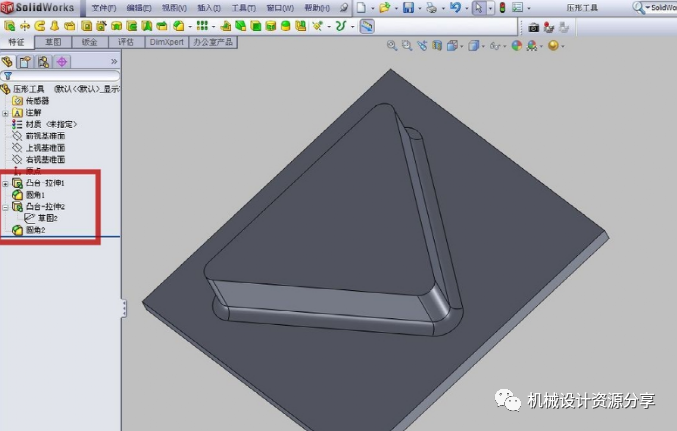Viewport: 677px width, 431px height.
Task: Click the Dome feature green icon
Action: pos(286,26)
